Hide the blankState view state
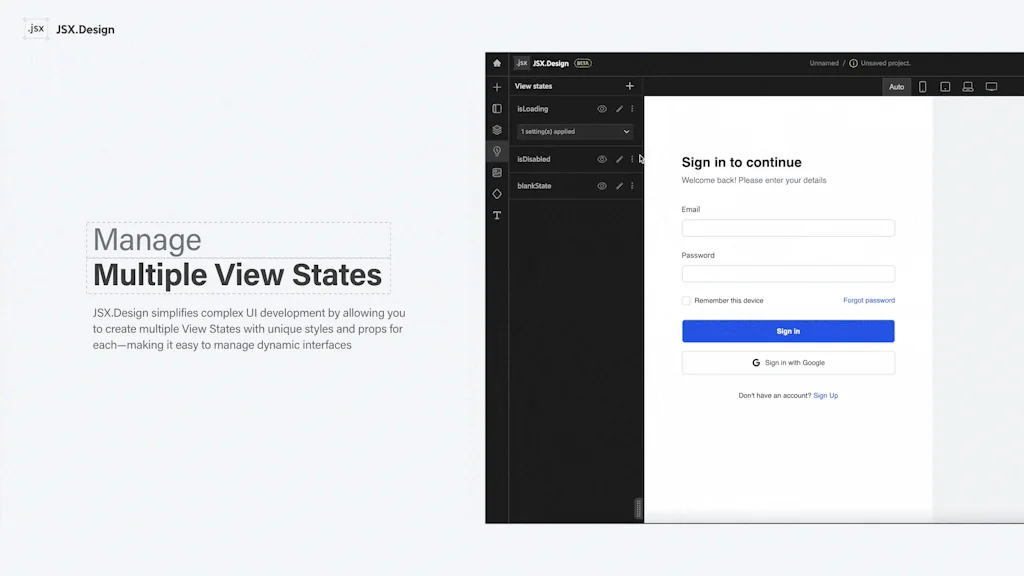Image resolution: width=1024 pixels, height=576 pixels. (x=602, y=186)
